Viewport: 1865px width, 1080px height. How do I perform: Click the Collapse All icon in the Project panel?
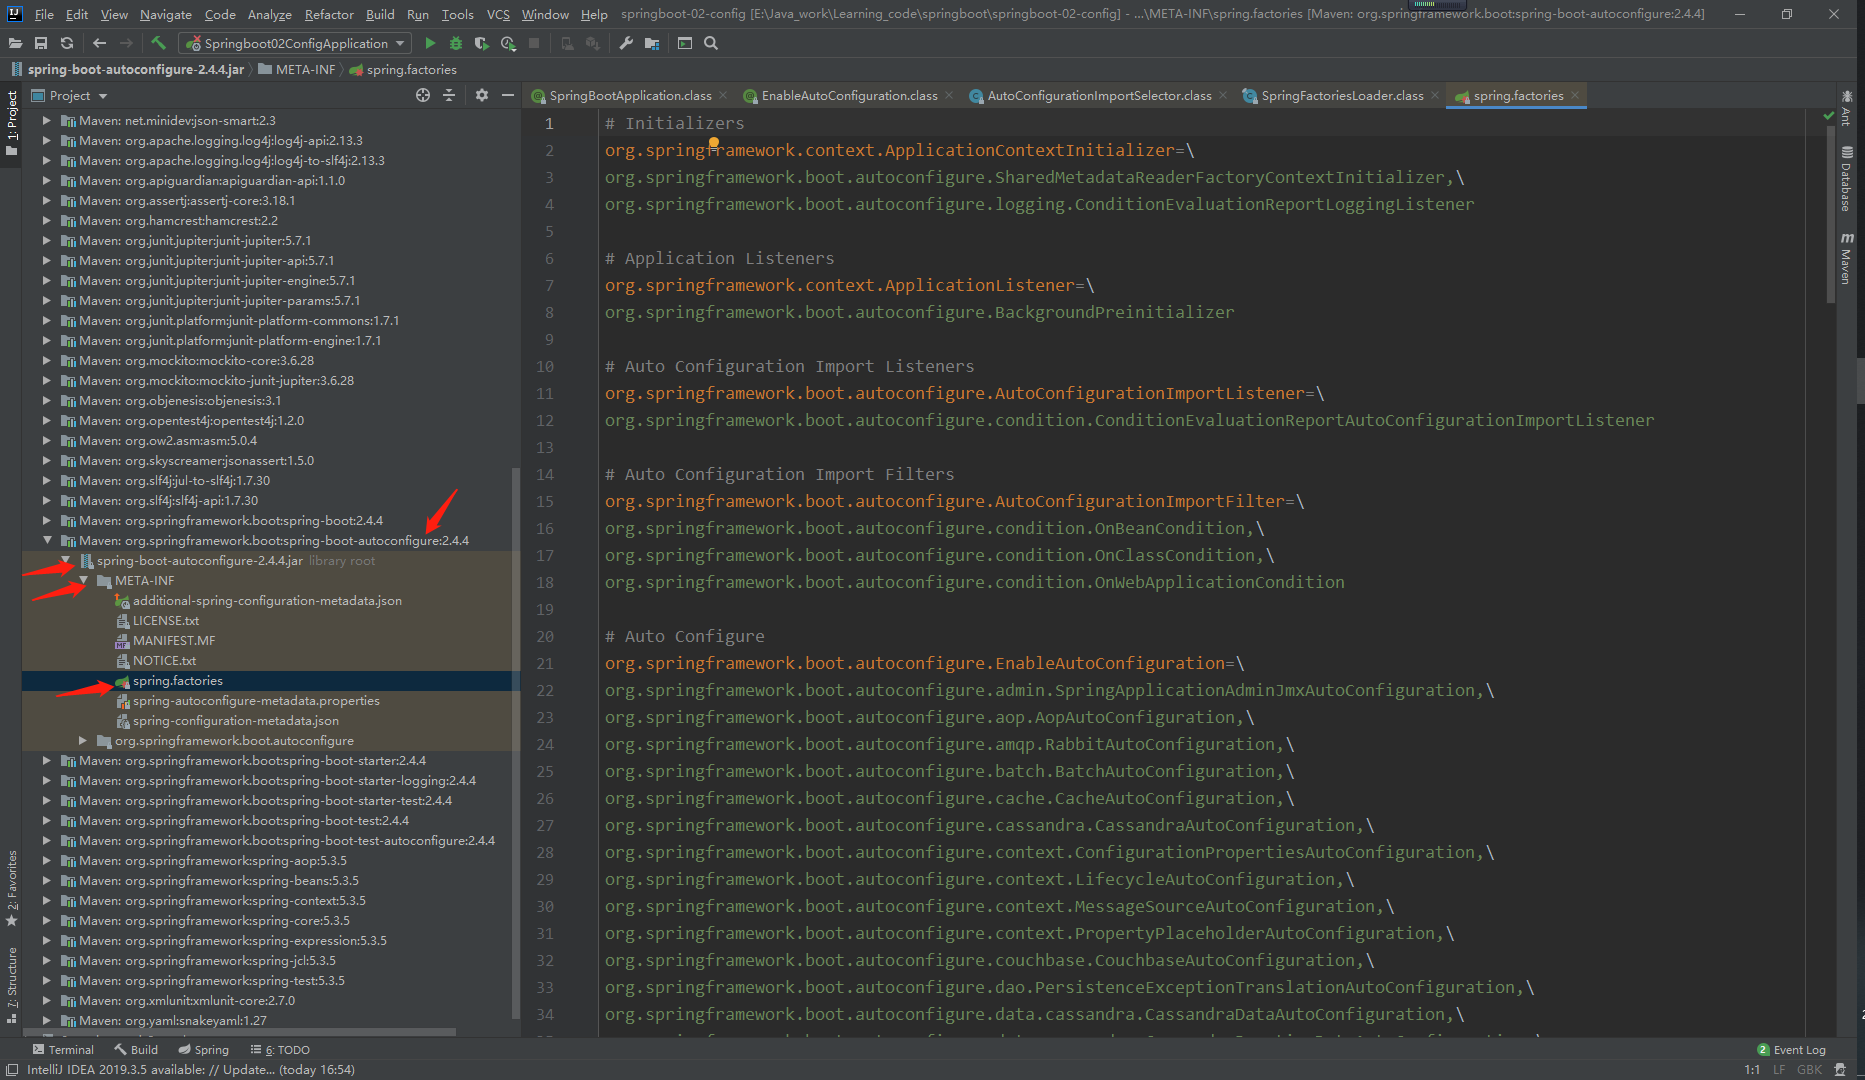tap(449, 95)
